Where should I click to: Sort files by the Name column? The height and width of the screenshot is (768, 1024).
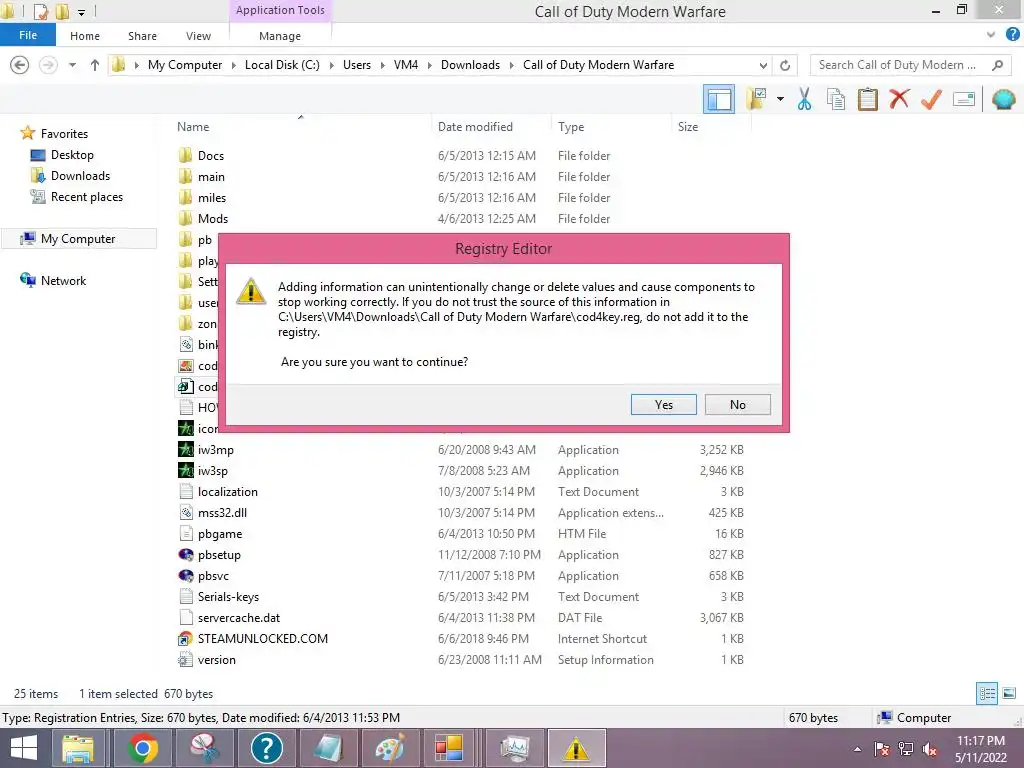193,127
